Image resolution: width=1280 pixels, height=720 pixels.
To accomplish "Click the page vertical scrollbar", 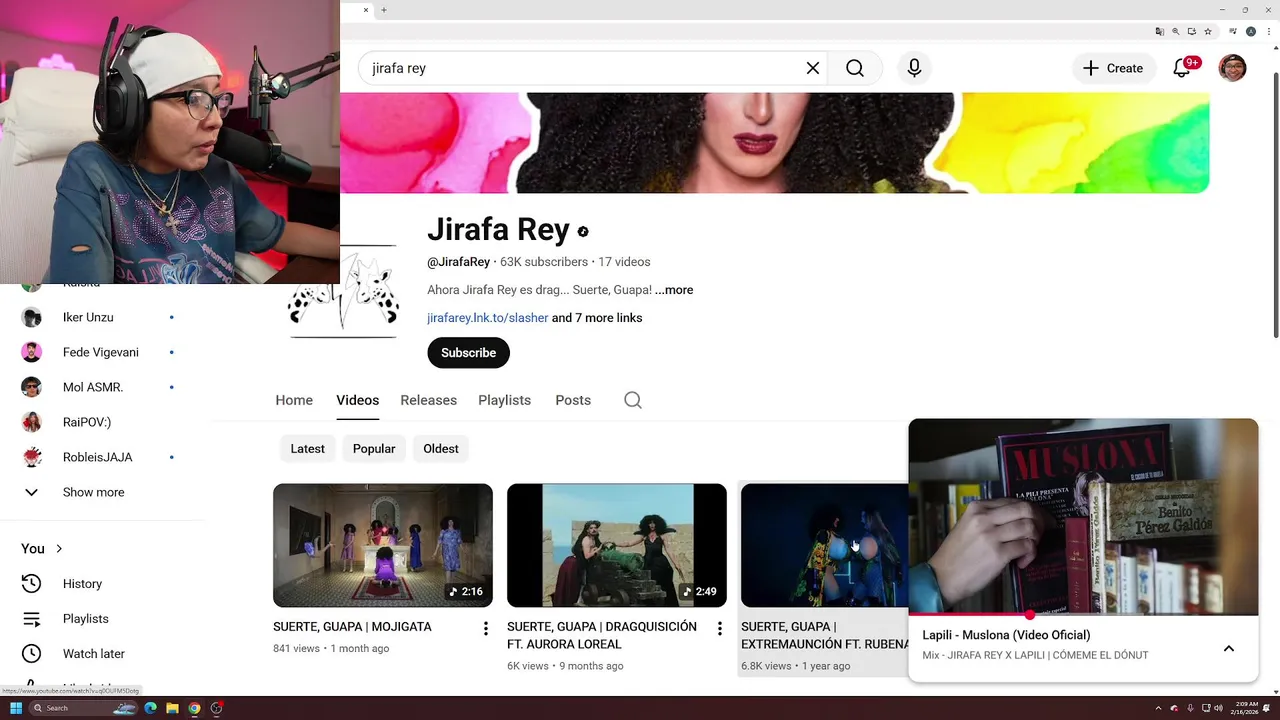I will (x=1274, y=205).
